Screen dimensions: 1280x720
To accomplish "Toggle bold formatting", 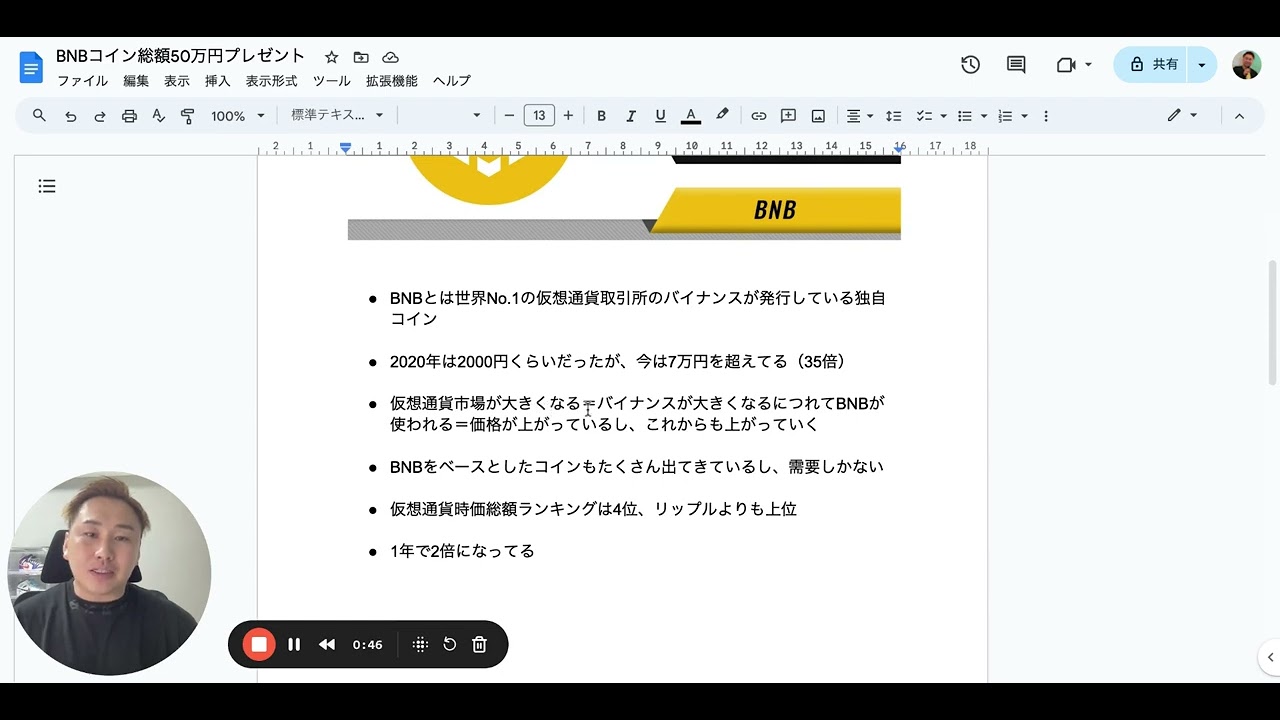I will (601, 116).
